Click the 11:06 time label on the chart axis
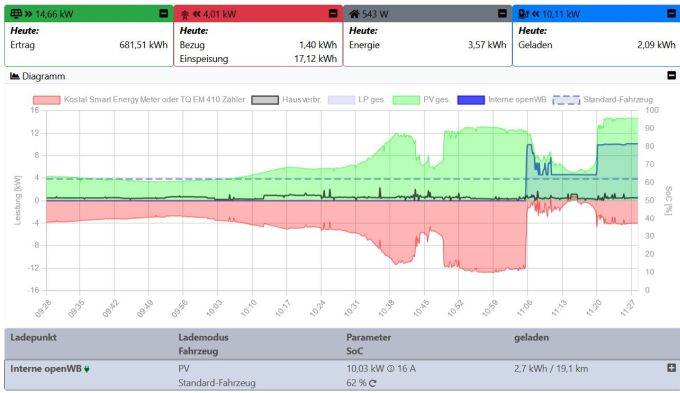This screenshot has height=393, width=680. pos(524,308)
